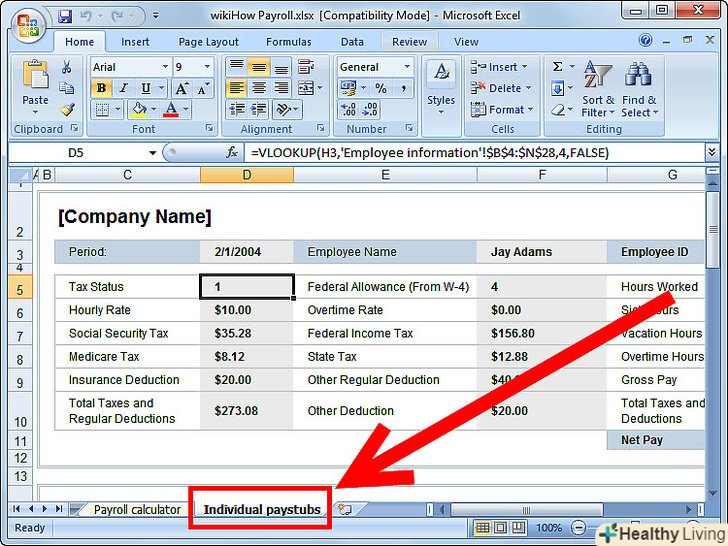Apply cell borders using the Borders icon
Image resolution: width=728 pixels, height=546 pixels.
pos(102,110)
